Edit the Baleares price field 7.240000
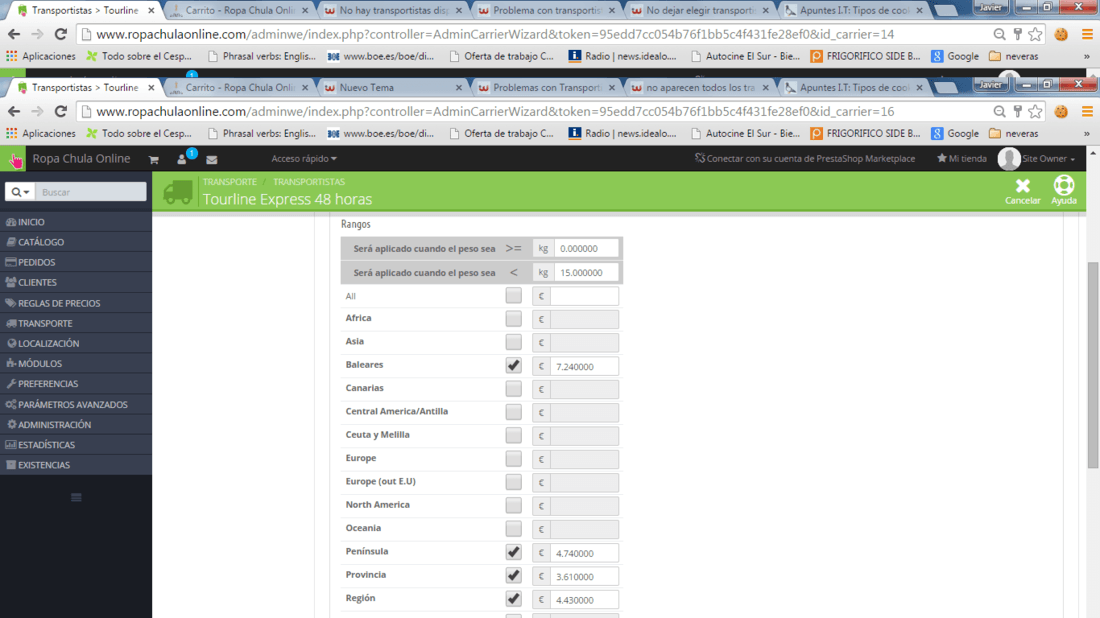 point(584,366)
